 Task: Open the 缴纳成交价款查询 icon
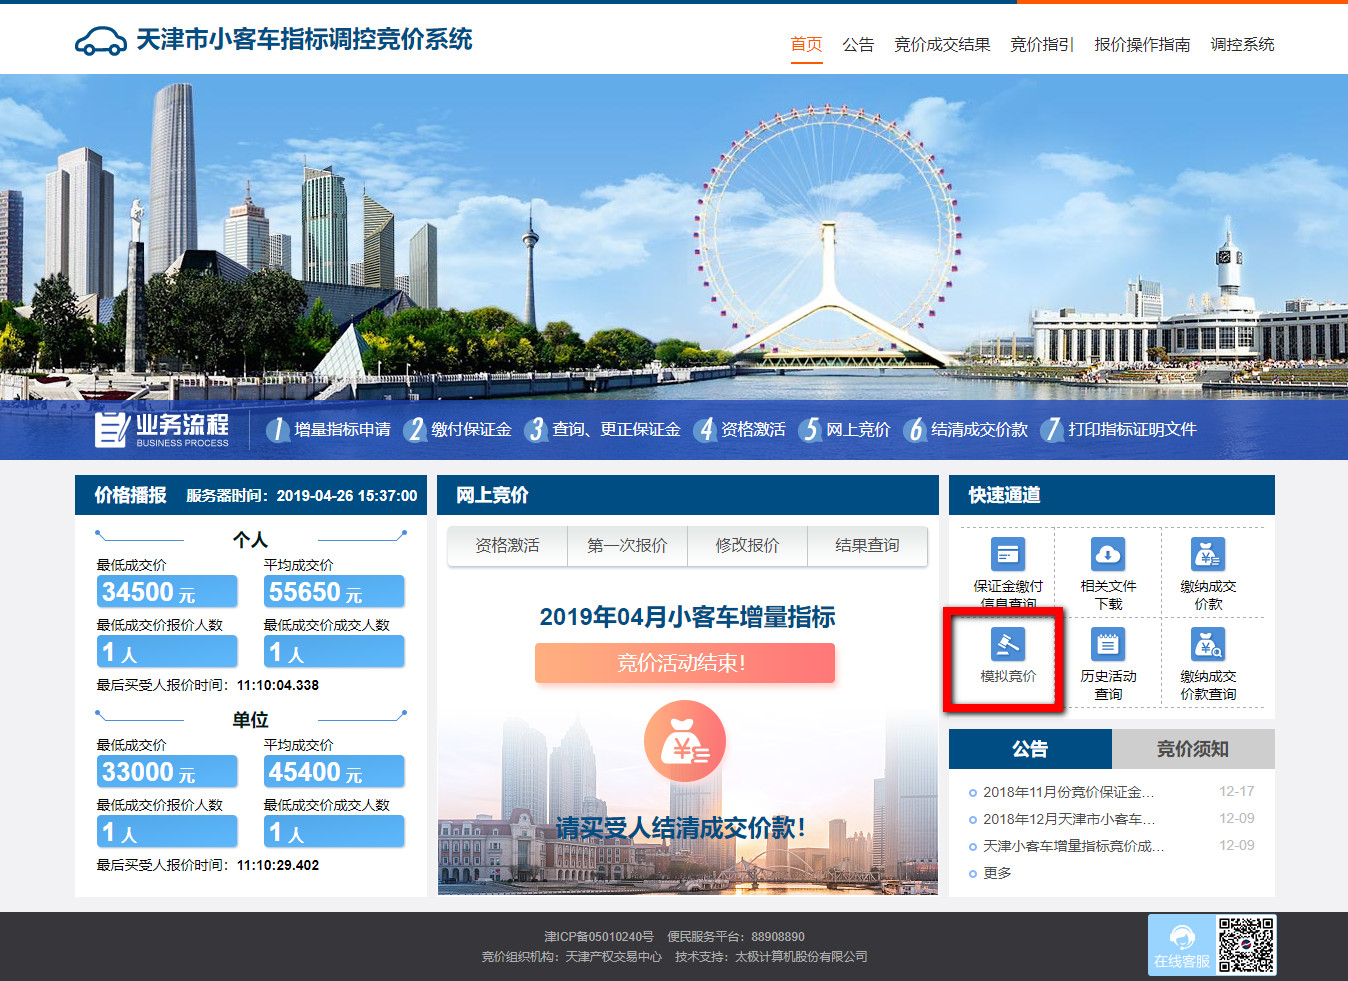coord(1208,644)
